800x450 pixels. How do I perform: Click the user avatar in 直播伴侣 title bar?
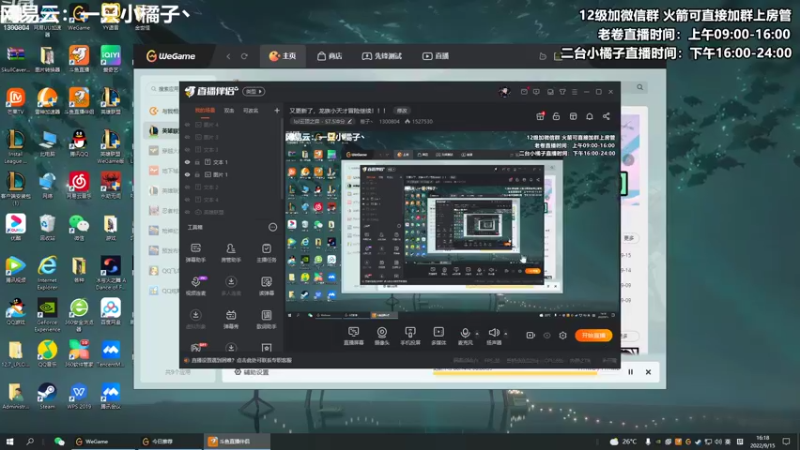pyautogui.click(x=505, y=92)
